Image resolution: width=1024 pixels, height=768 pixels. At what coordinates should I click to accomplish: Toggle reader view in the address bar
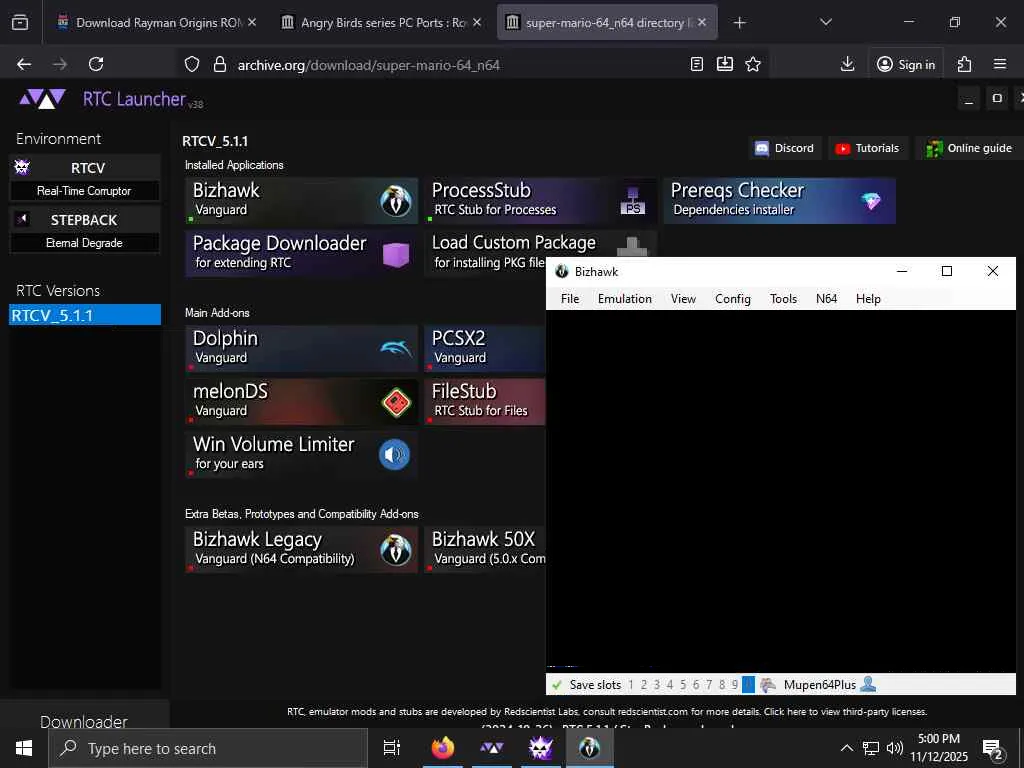click(697, 64)
